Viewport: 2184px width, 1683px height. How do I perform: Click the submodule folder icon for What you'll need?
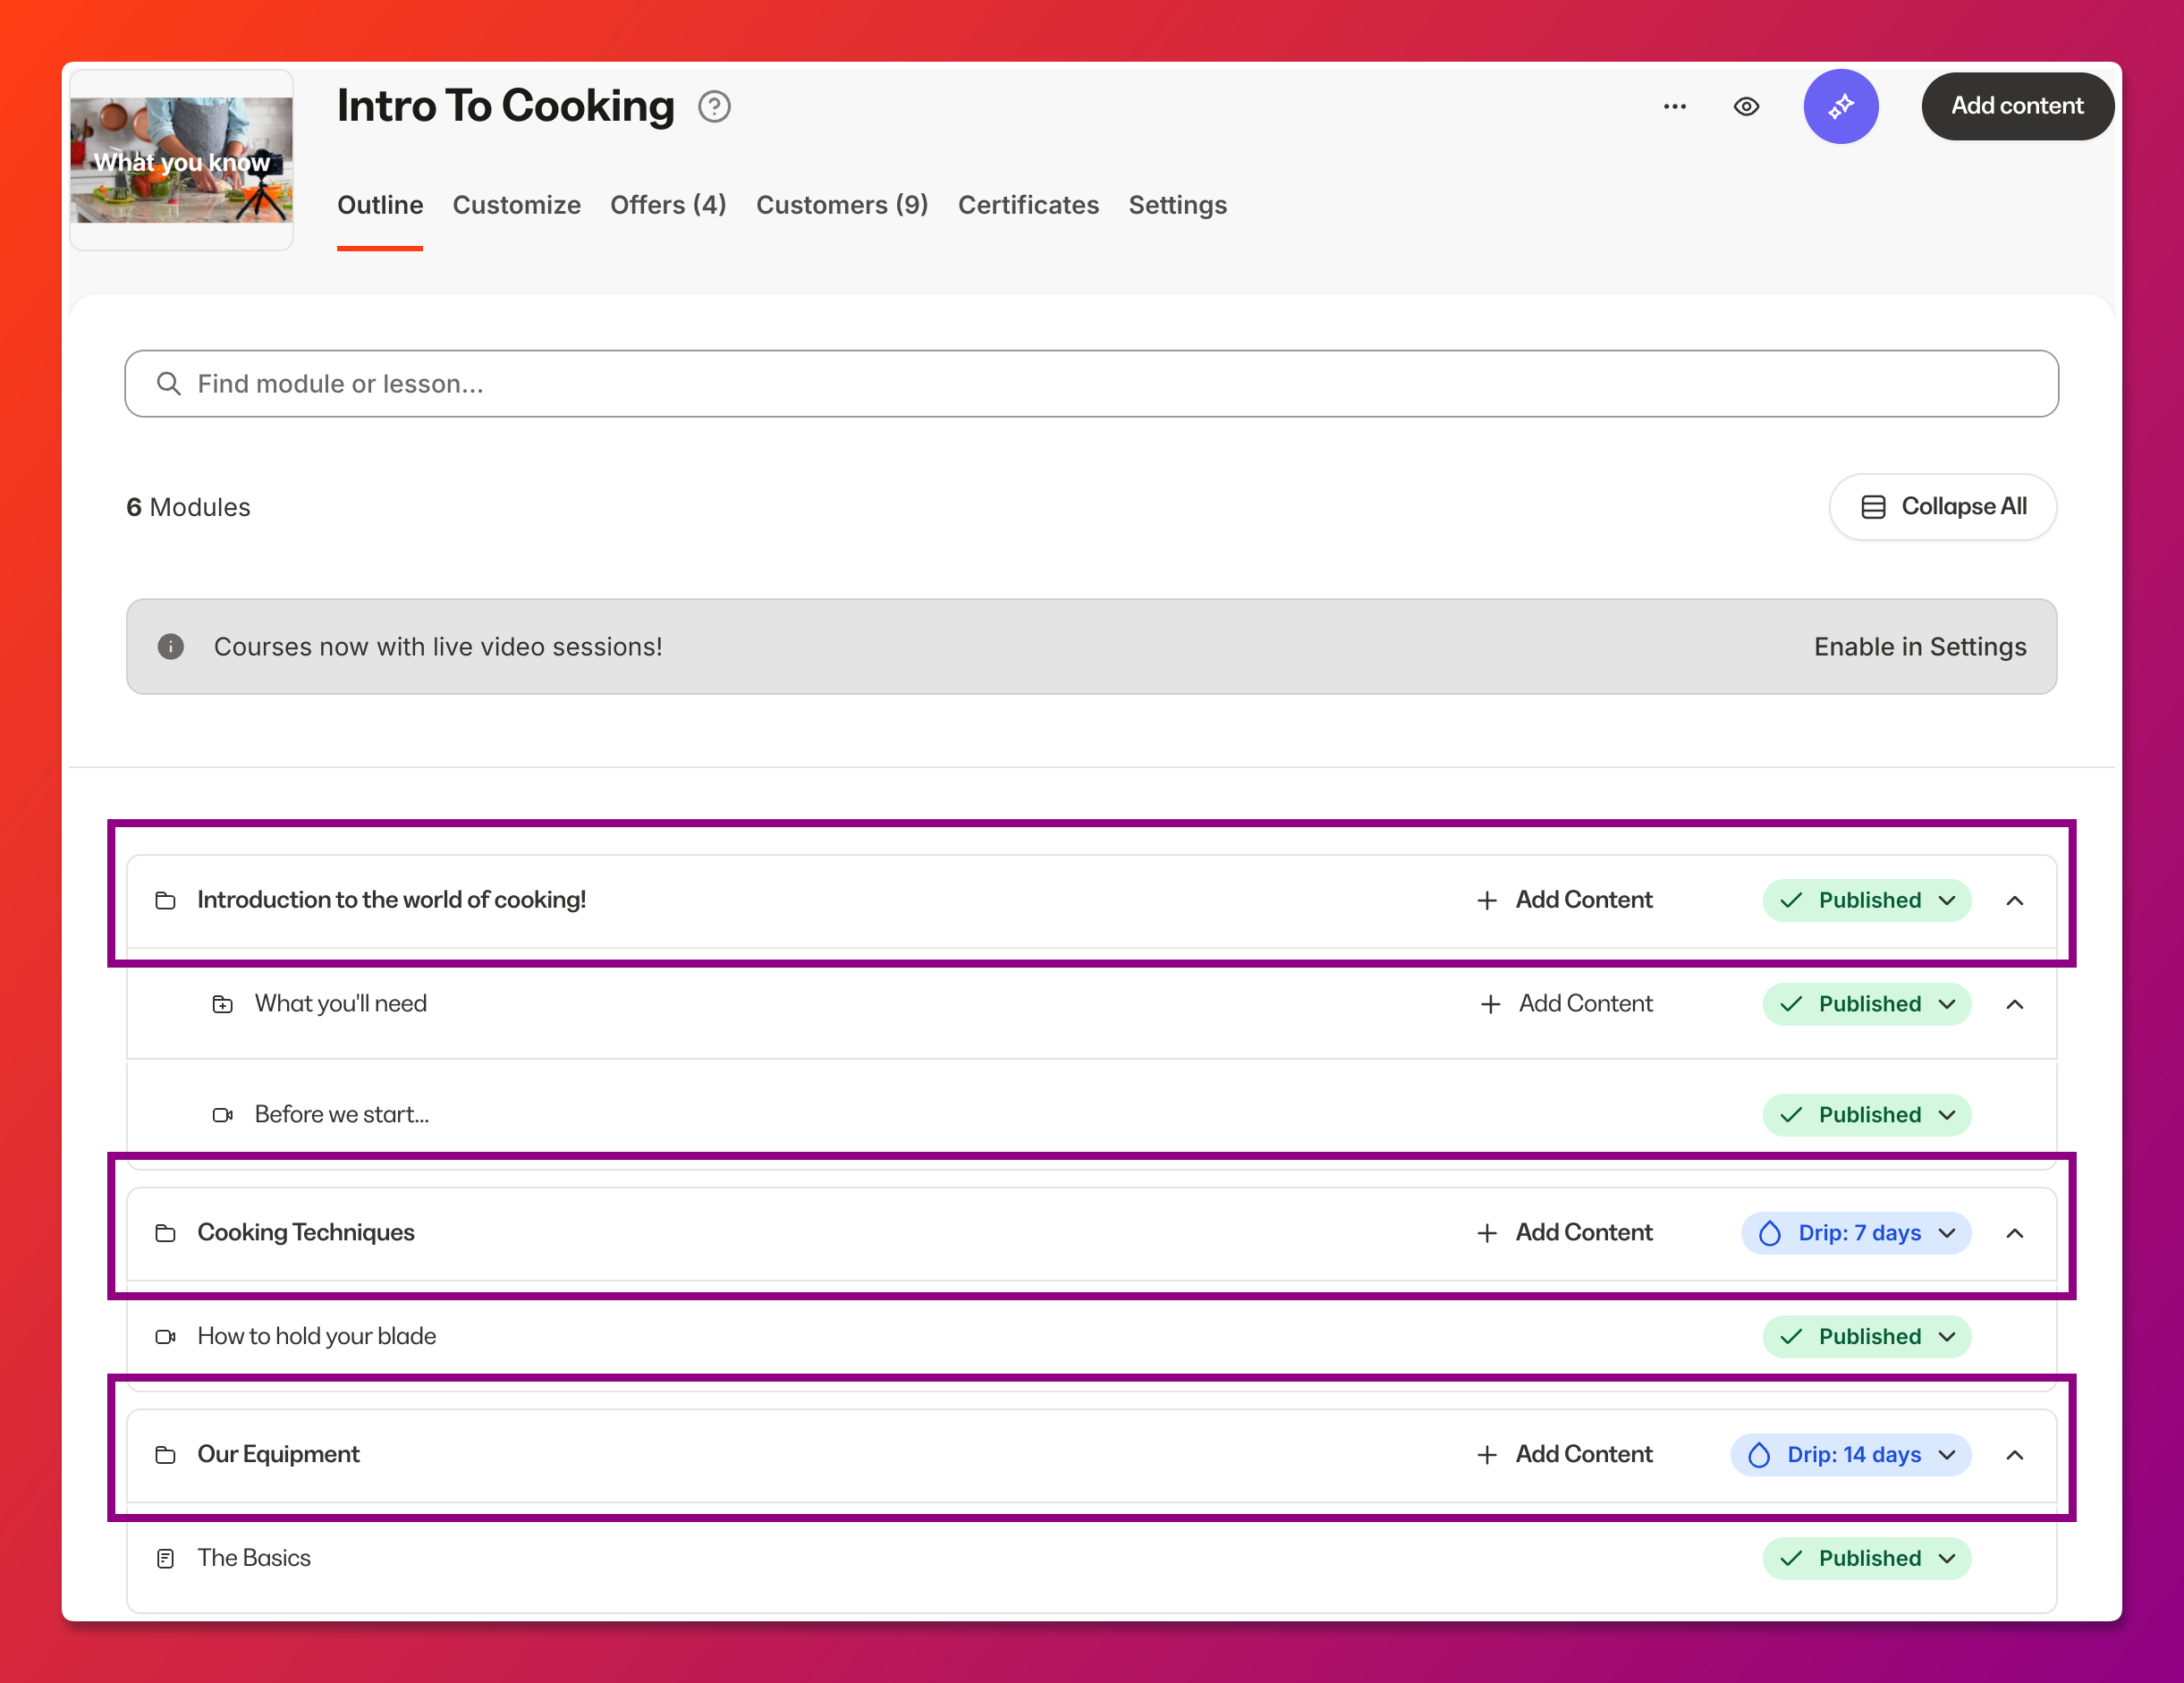(x=223, y=1004)
